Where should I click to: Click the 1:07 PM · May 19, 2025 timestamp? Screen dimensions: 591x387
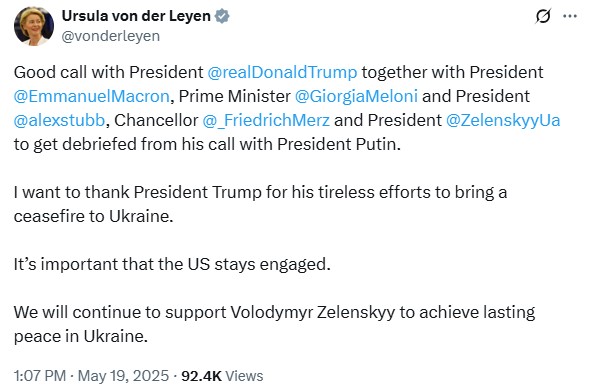point(91,376)
